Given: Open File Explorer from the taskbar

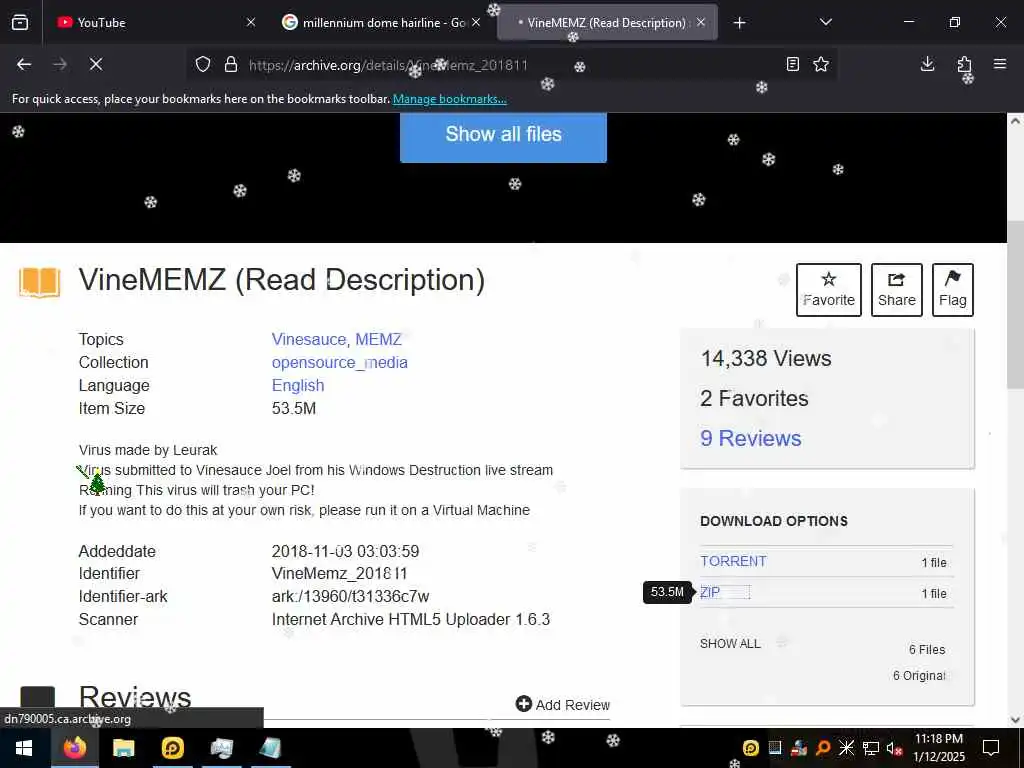Looking at the screenshot, I should click(x=123, y=748).
